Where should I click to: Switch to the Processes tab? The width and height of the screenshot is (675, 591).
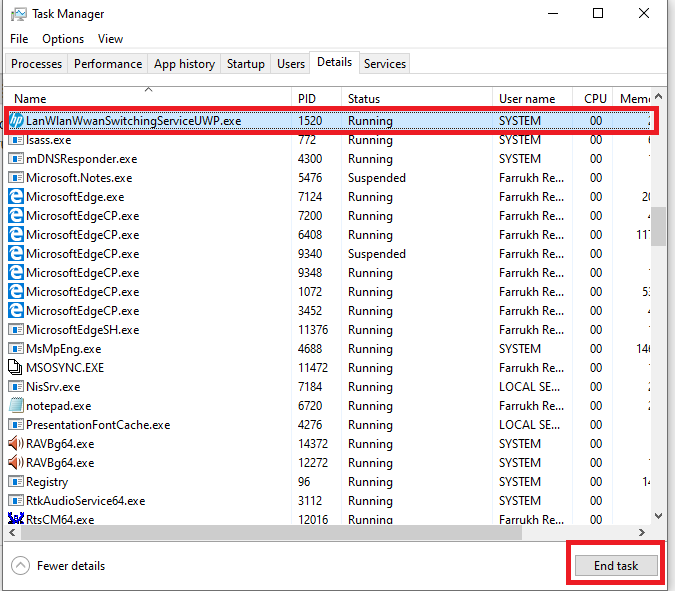pyautogui.click(x=36, y=64)
